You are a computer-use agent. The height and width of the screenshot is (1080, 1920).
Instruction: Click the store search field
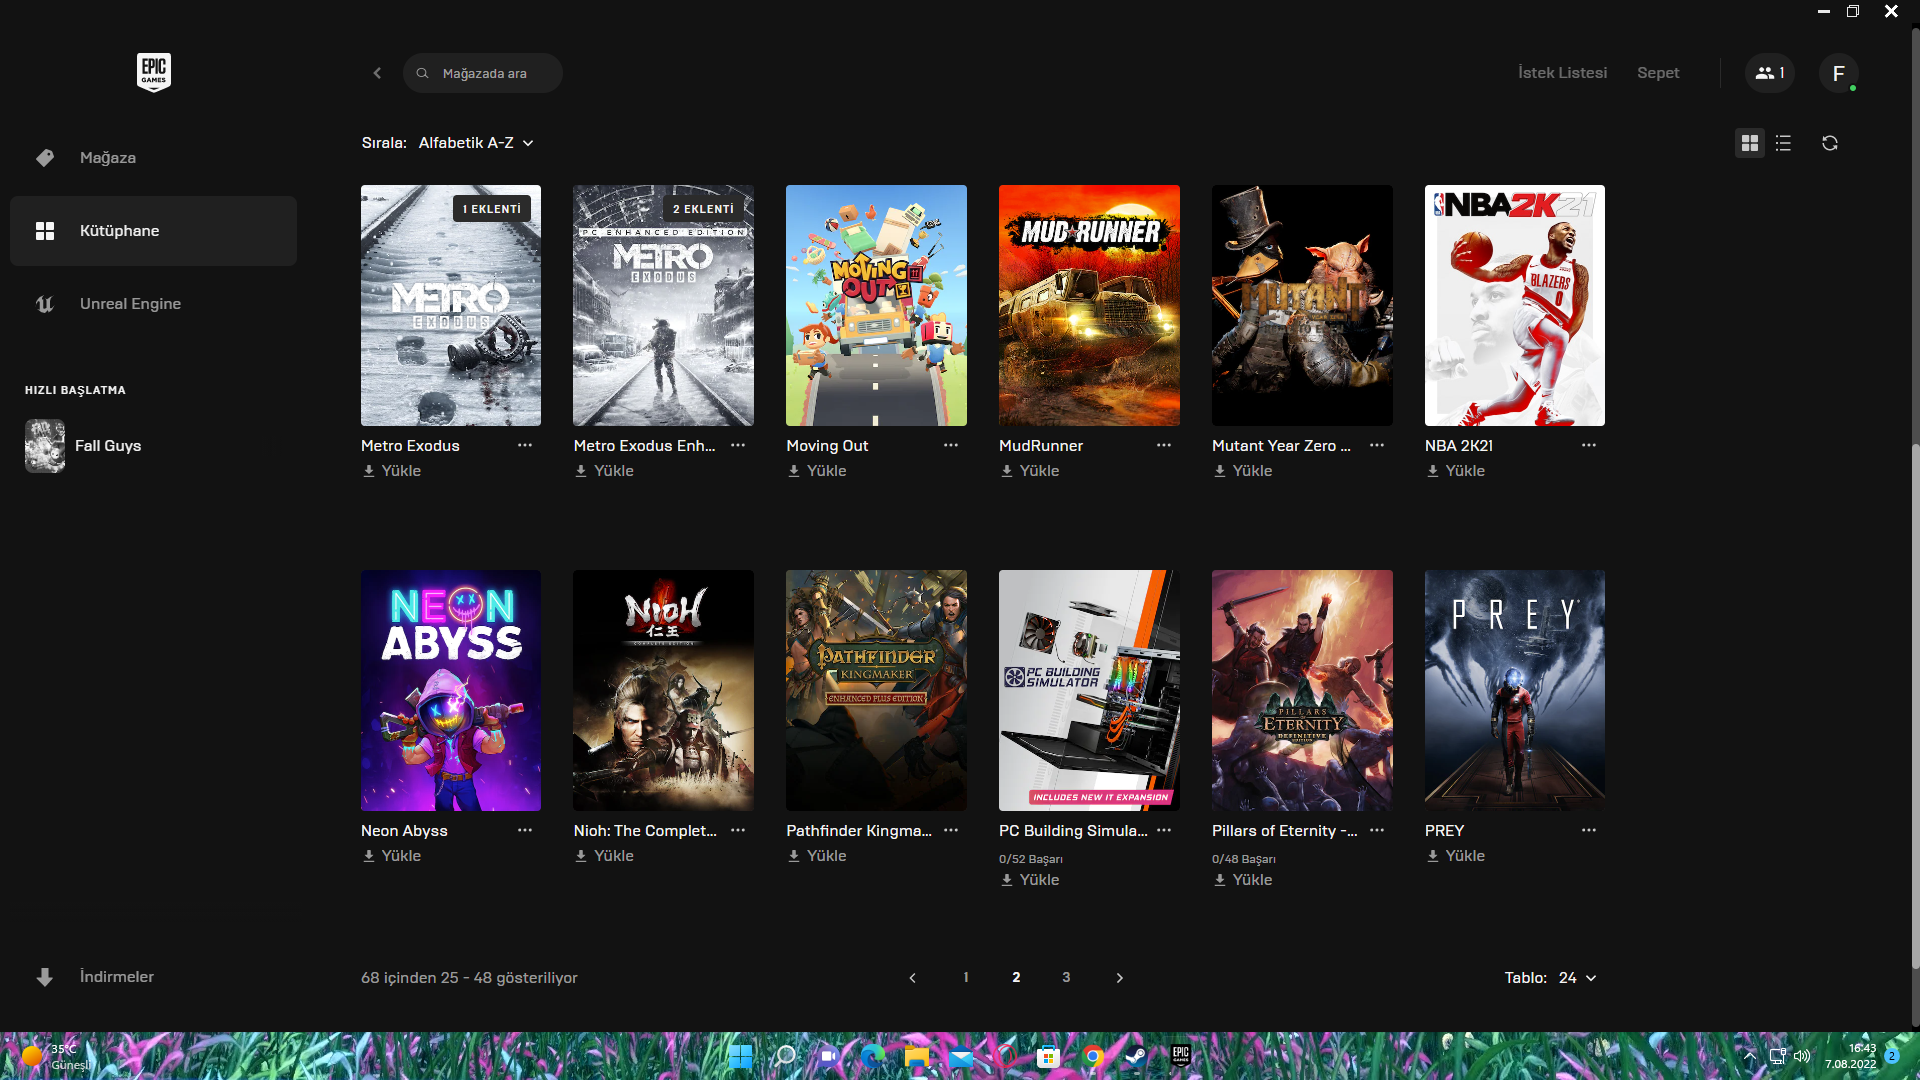click(x=483, y=73)
